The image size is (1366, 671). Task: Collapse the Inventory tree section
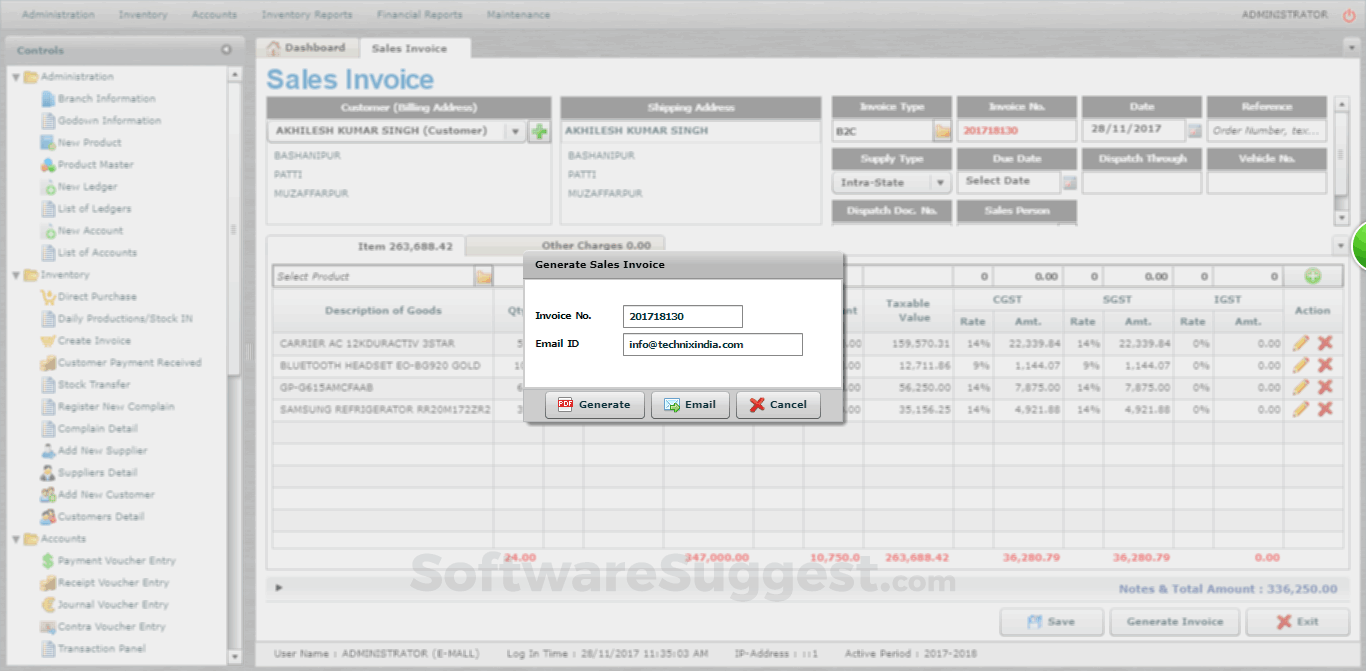click(16, 274)
